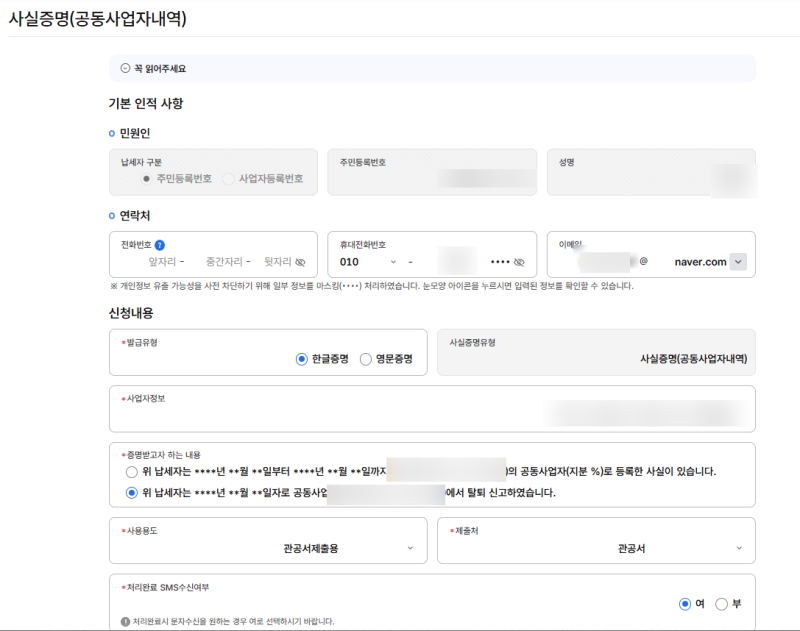Choose 영문증명 issuance type
The image size is (800, 631).
366,359
